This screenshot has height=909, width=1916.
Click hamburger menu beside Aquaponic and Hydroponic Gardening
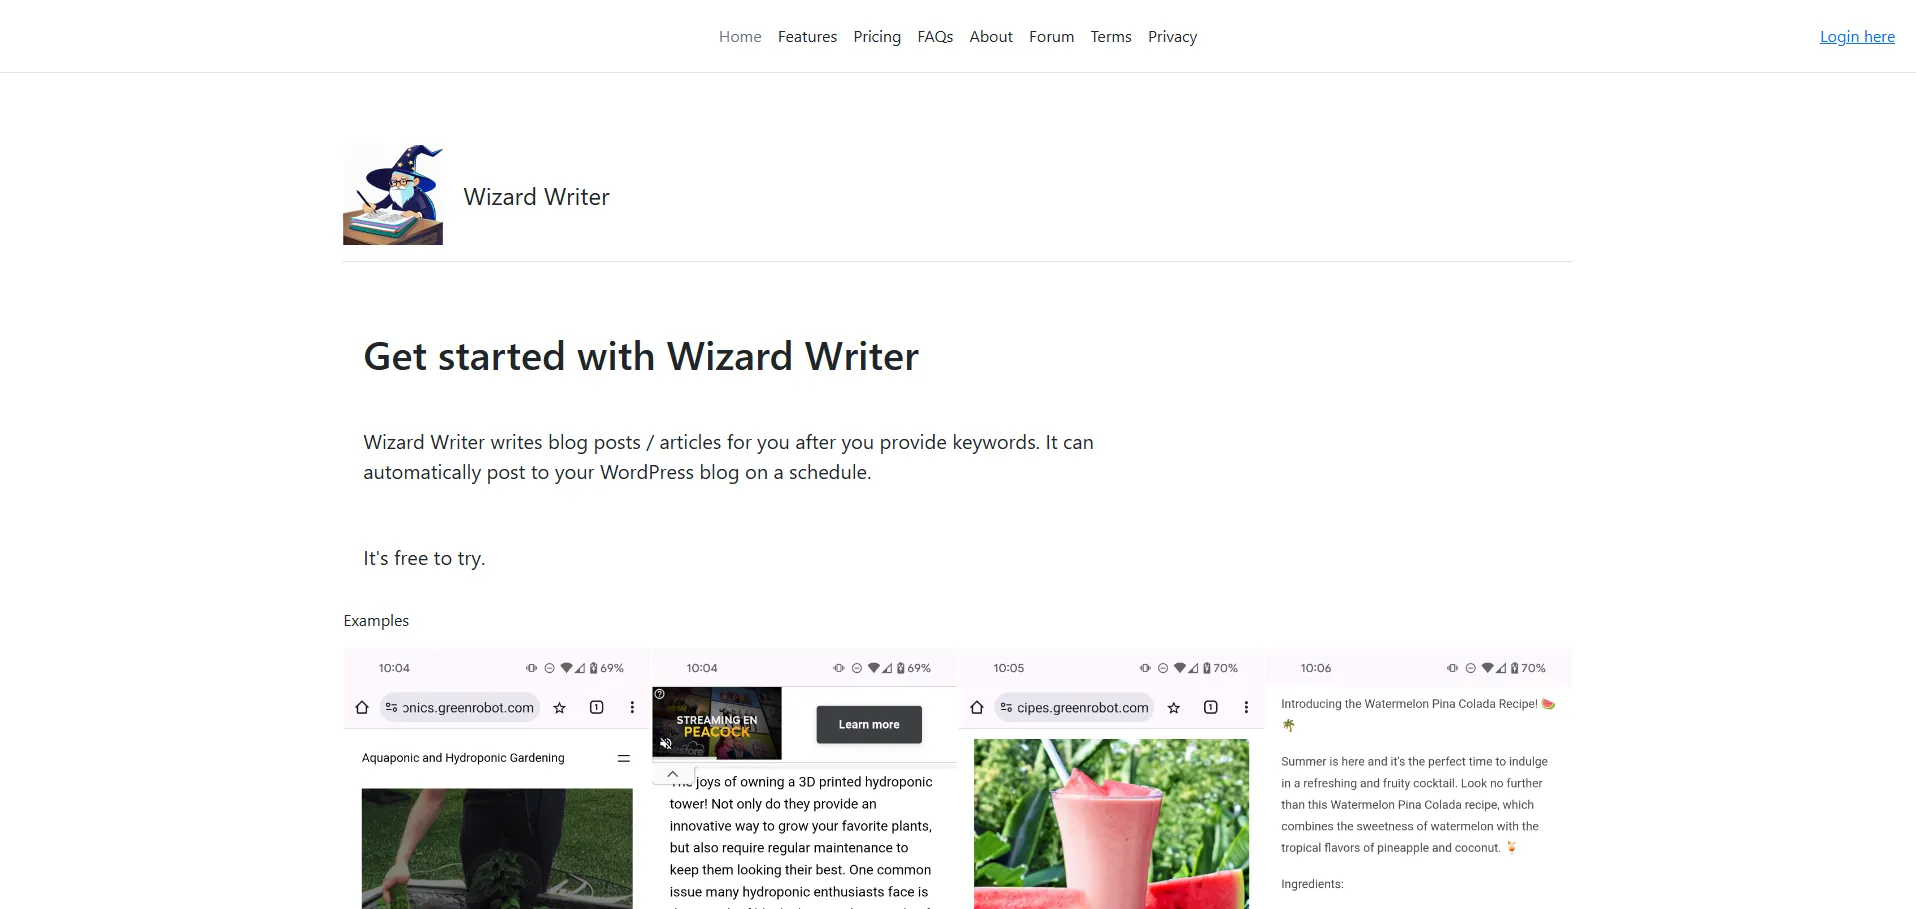tap(624, 759)
